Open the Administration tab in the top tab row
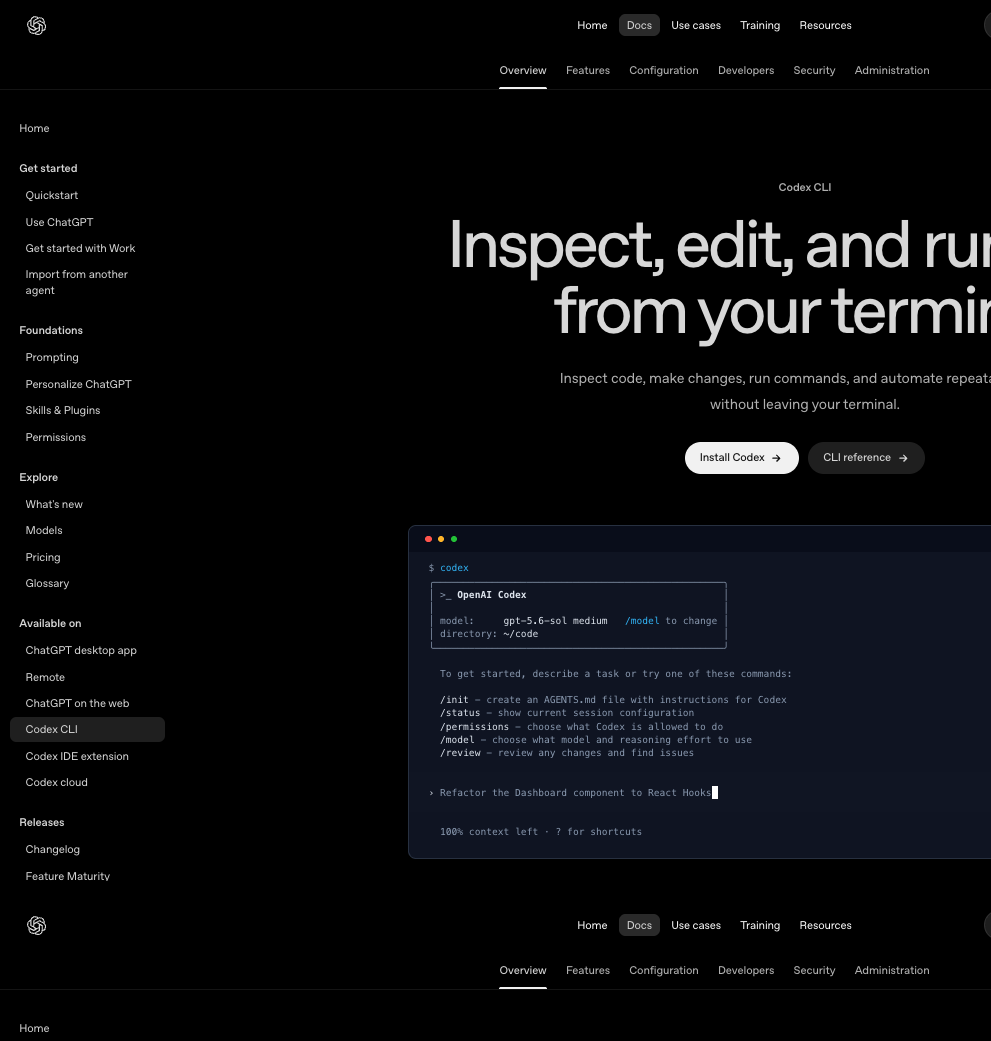Image resolution: width=991 pixels, height=1041 pixels. click(891, 70)
